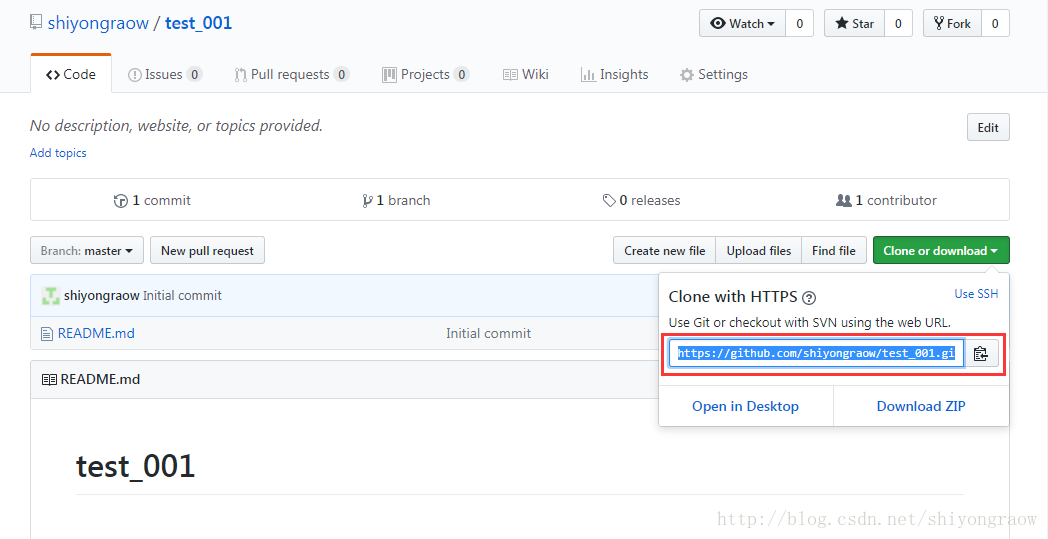
Task: Click the test_001 README heading
Action: 136,465
